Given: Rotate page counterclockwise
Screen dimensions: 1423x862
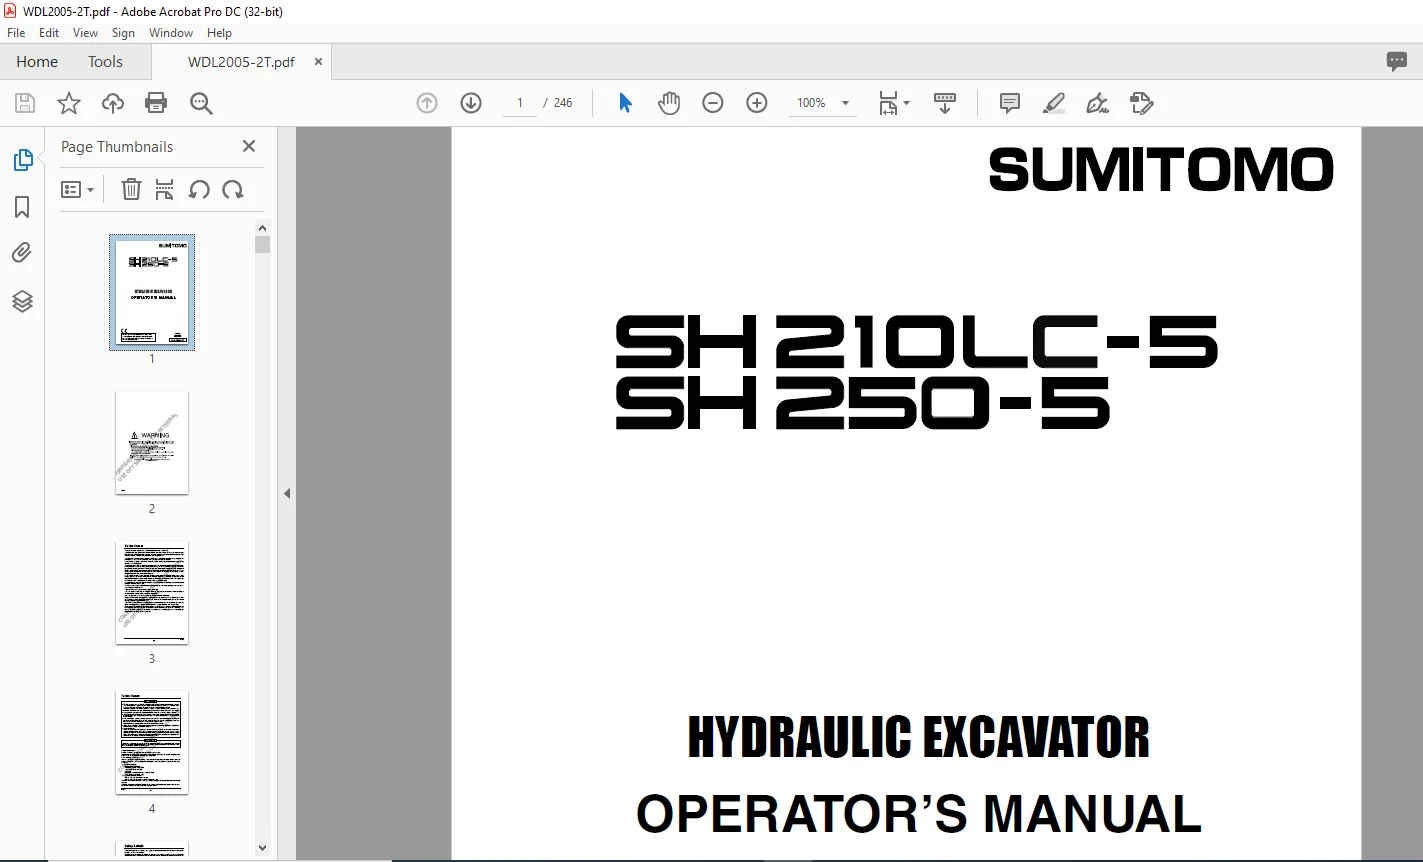Looking at the screenshot, I should tap(199, 189).
